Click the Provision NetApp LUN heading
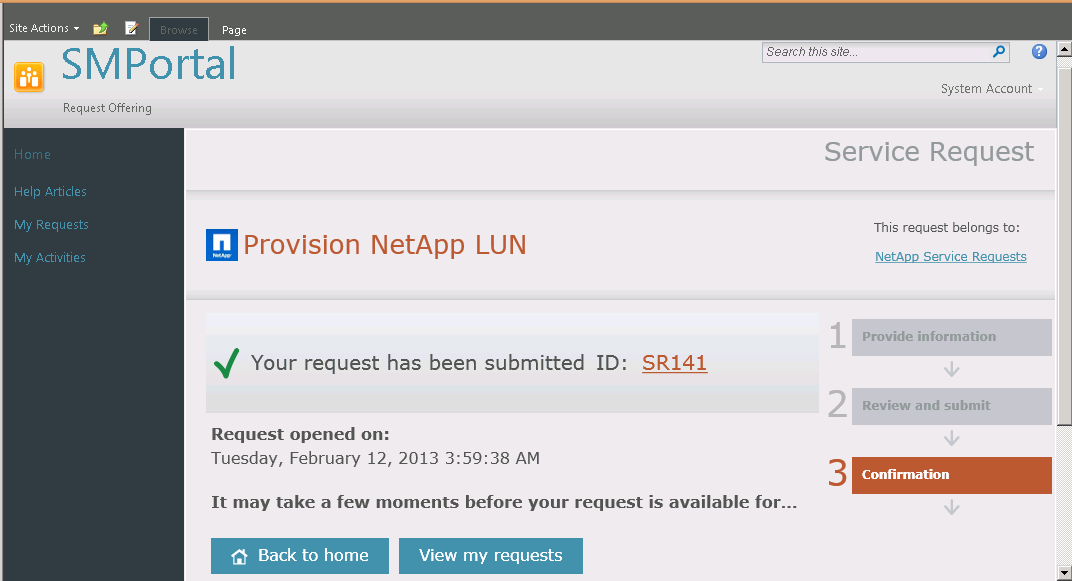 (x=385, y=245)
